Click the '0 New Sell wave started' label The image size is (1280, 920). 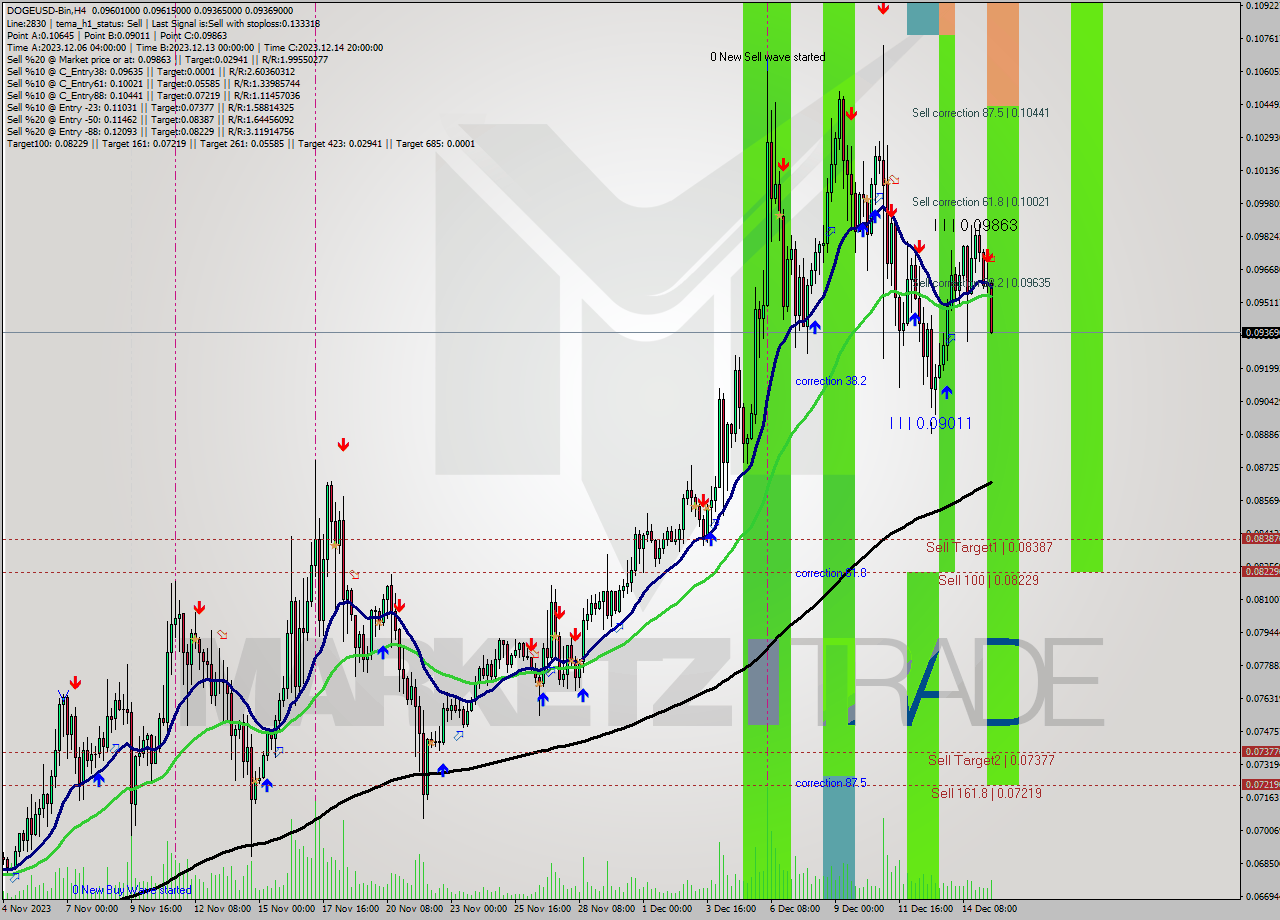(x=768, y=57)
